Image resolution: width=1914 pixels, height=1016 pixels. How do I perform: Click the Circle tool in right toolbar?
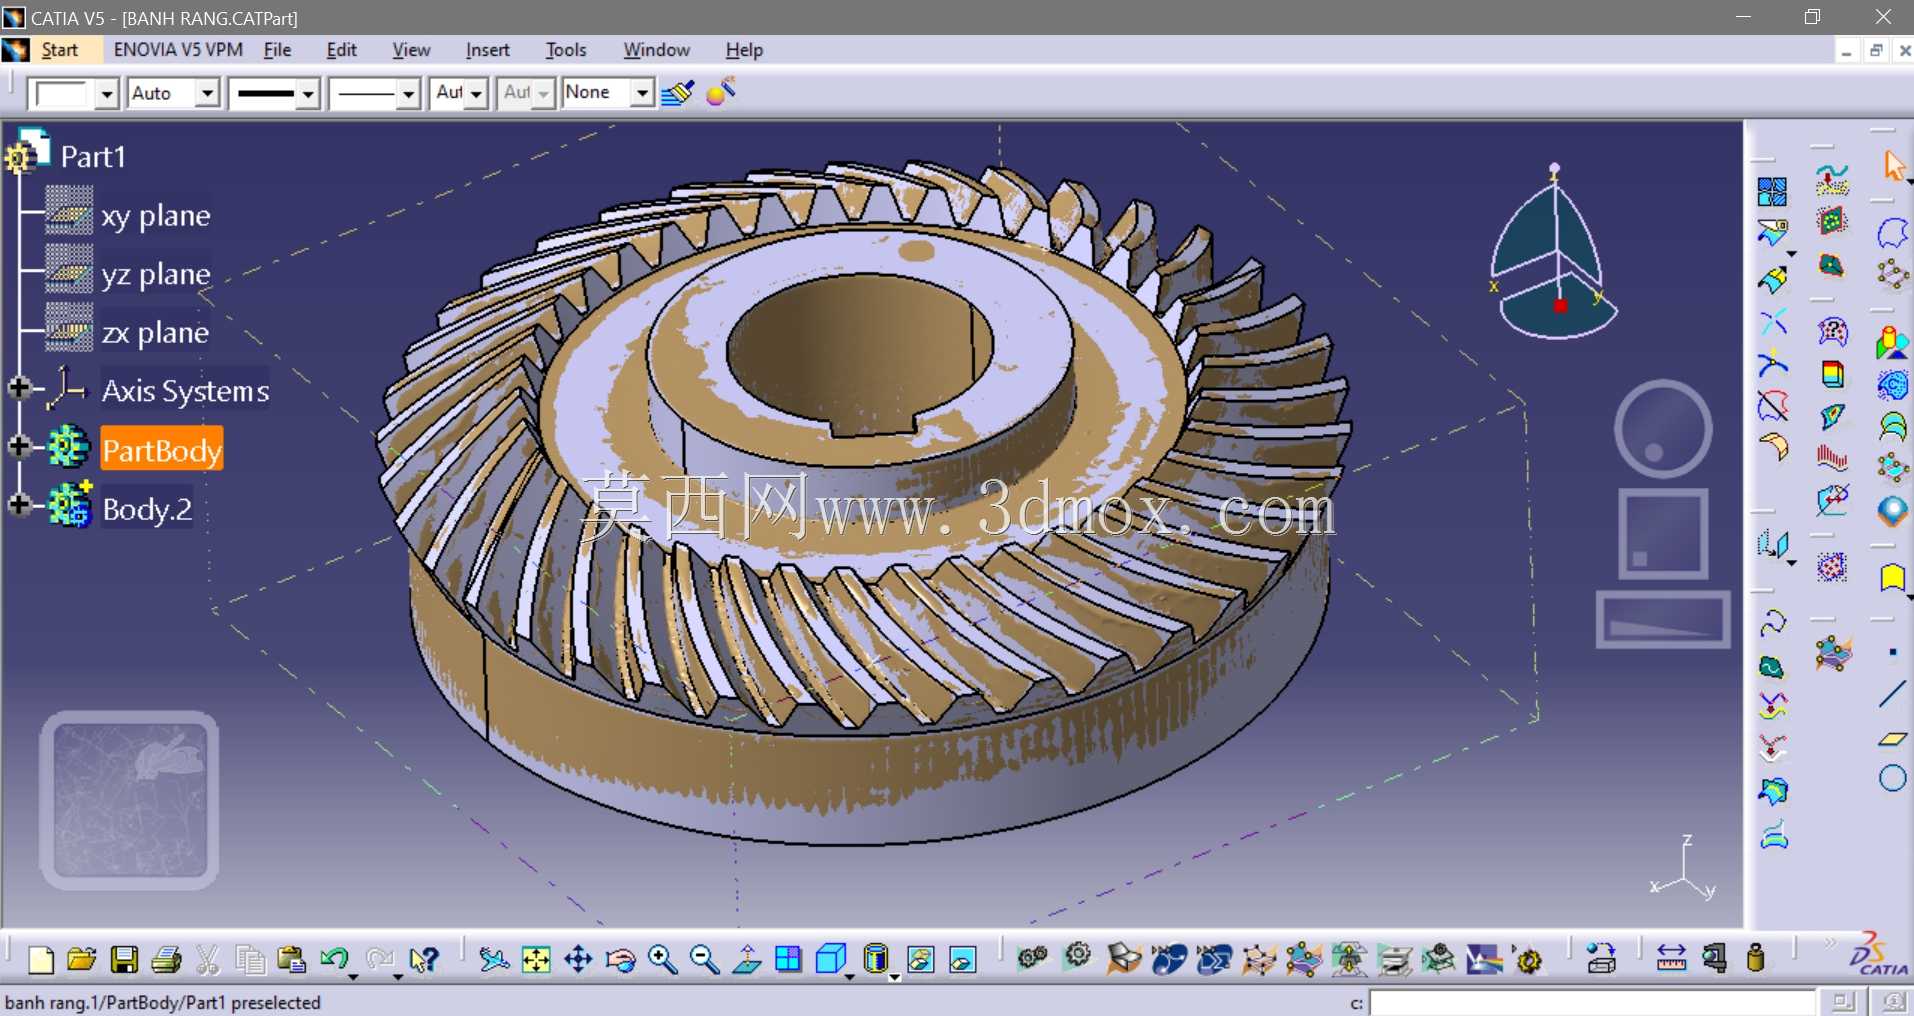(1892, 778)
